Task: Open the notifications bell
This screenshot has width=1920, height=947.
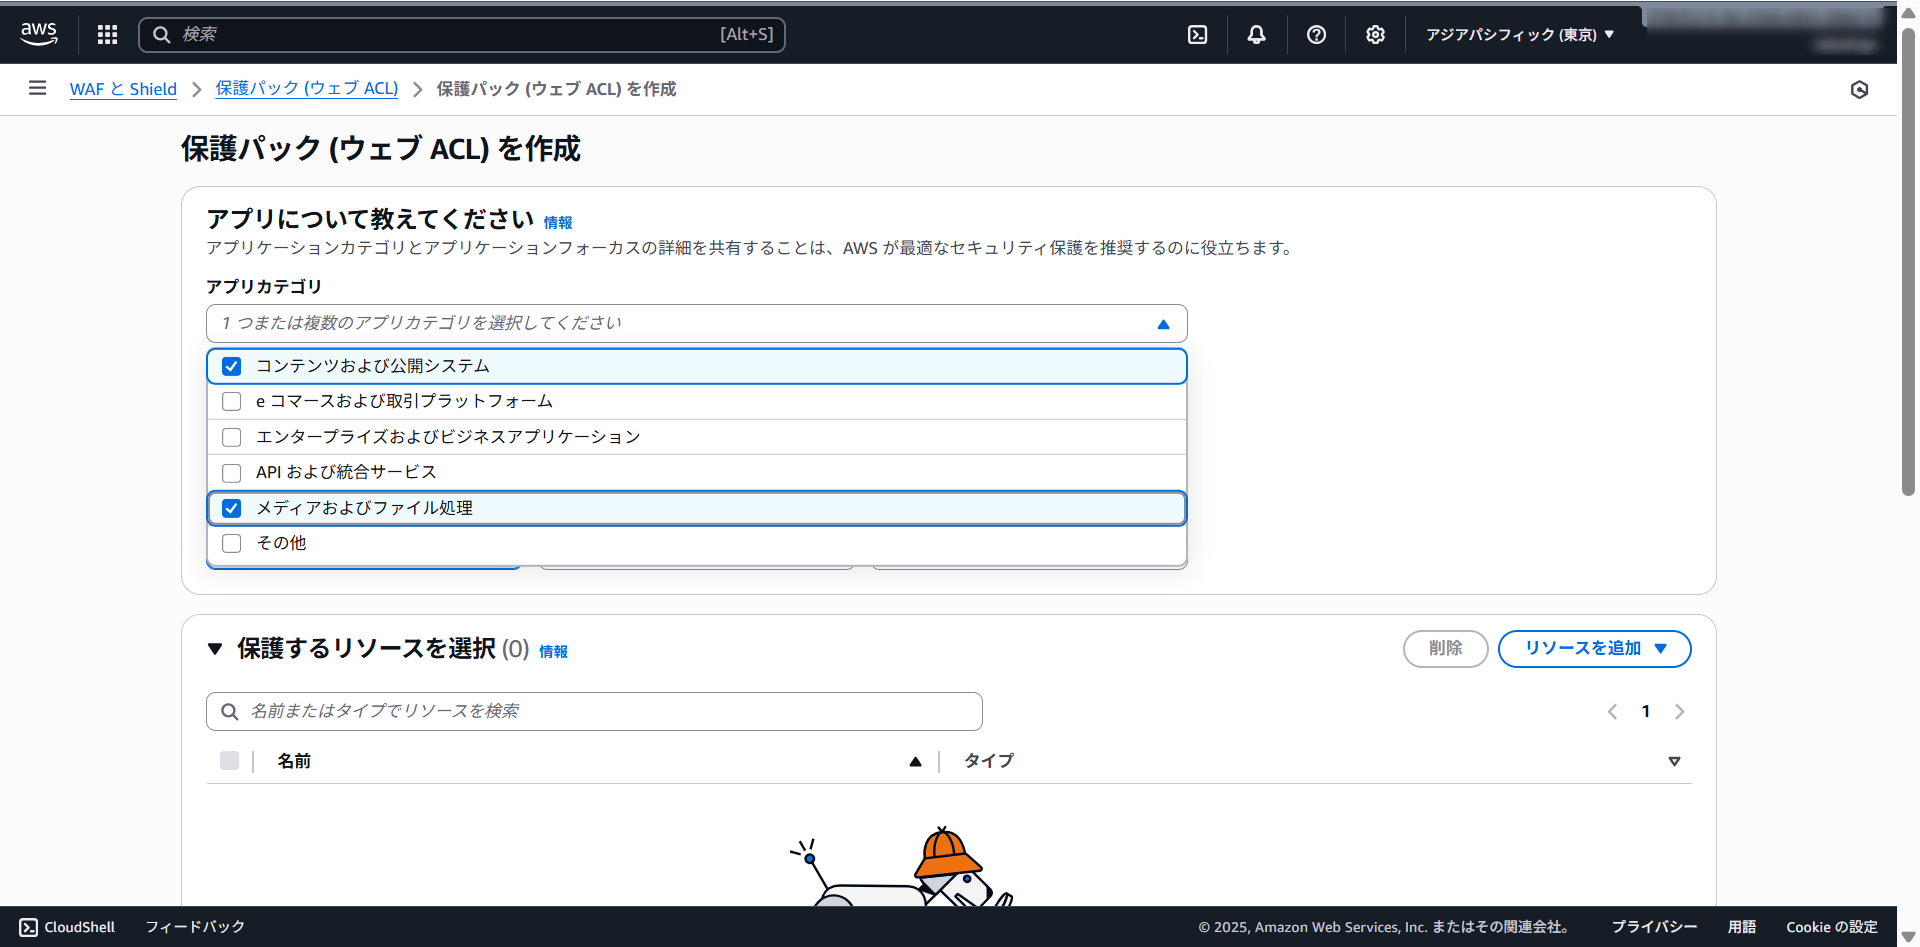Action: (1256, 35)
